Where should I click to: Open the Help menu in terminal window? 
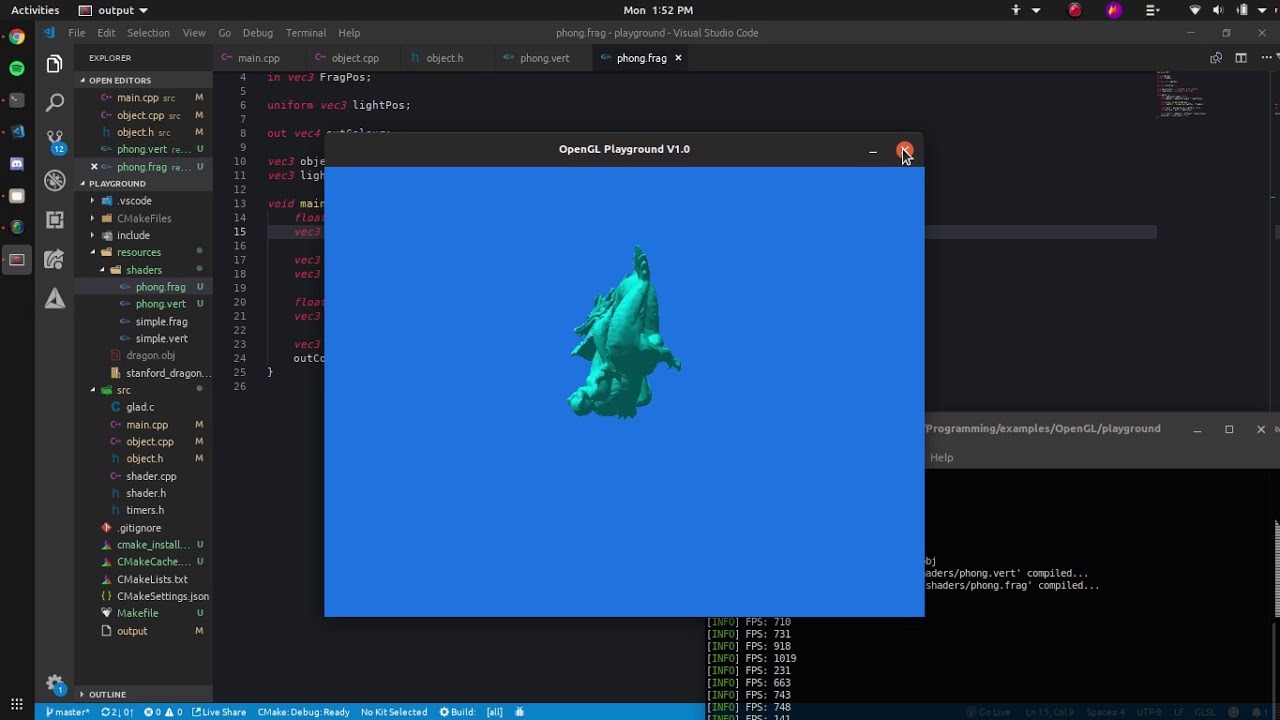point(941,457)
